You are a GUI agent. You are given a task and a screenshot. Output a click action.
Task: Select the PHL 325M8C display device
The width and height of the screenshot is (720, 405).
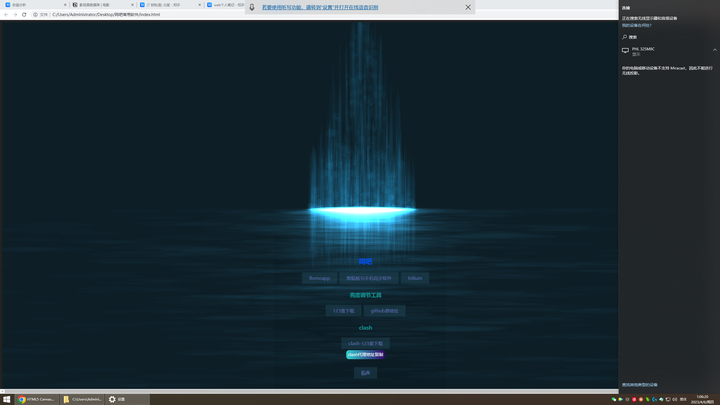click(669, 51)
